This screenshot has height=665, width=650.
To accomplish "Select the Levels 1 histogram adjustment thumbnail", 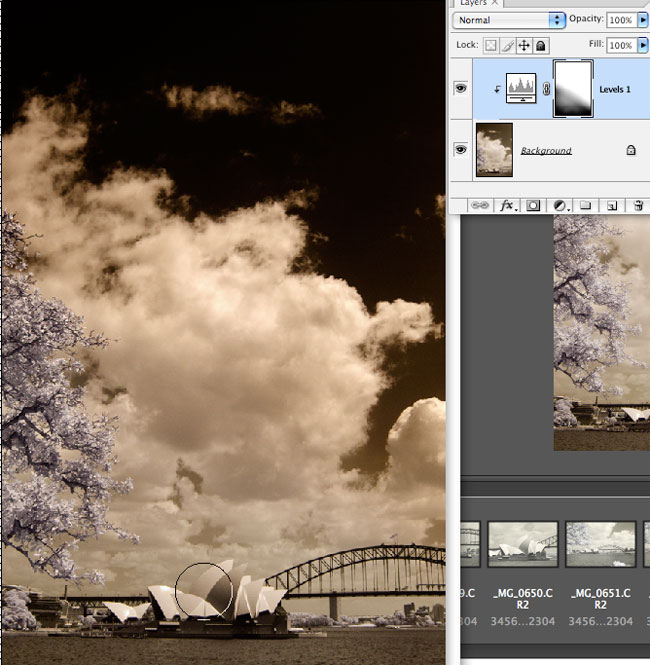I will 522,89.
